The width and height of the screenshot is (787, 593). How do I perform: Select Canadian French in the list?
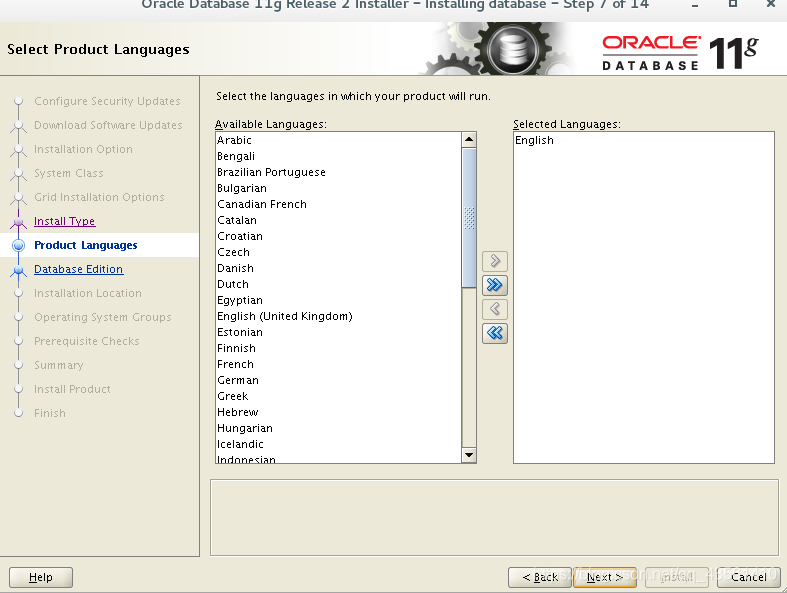pos(338,204)
